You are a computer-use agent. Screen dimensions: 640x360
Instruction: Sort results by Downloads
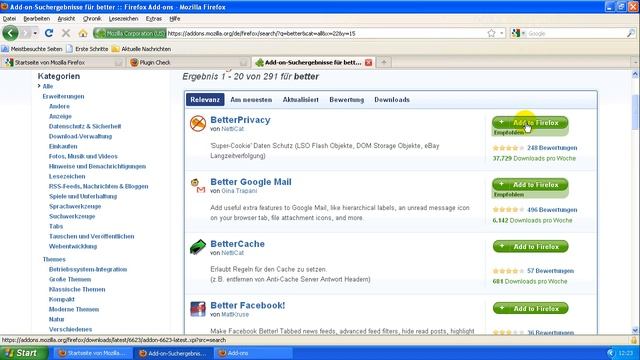tap(392, 100)
